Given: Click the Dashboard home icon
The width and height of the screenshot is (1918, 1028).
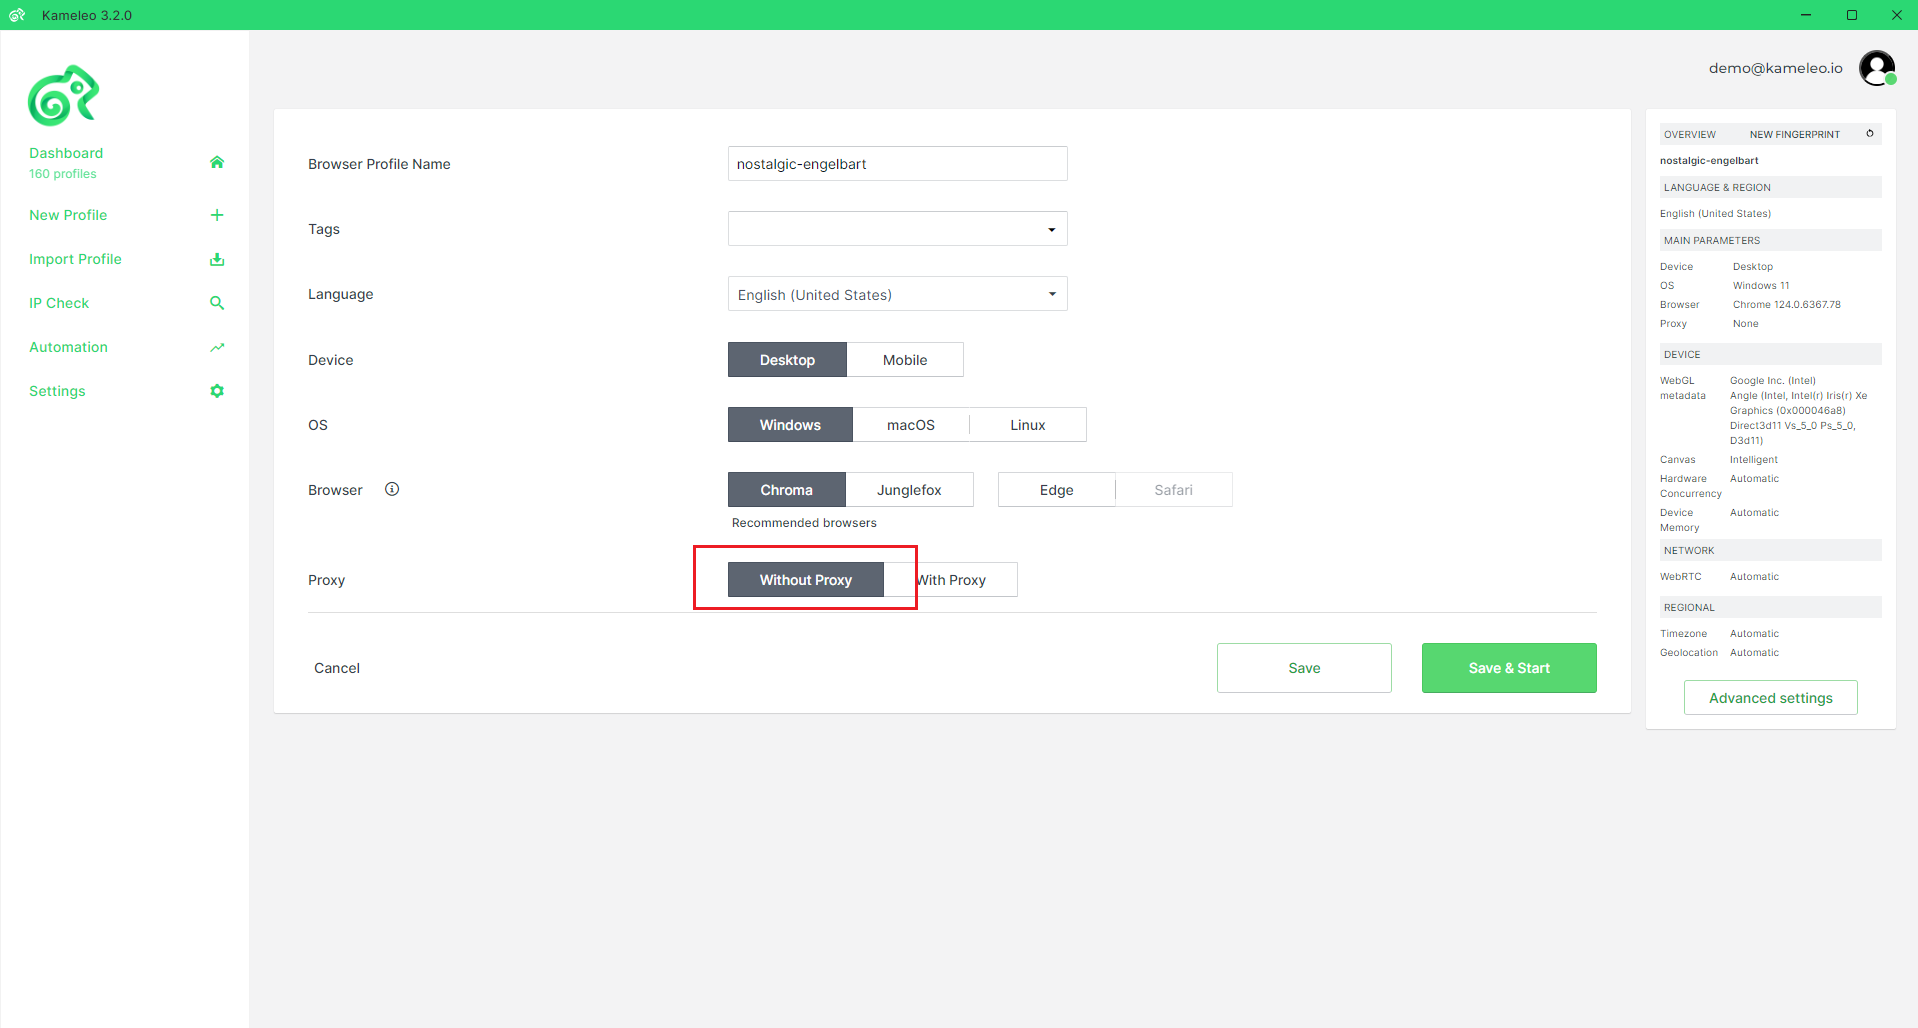Looking at the screenshot, I should tap(217, 162).
